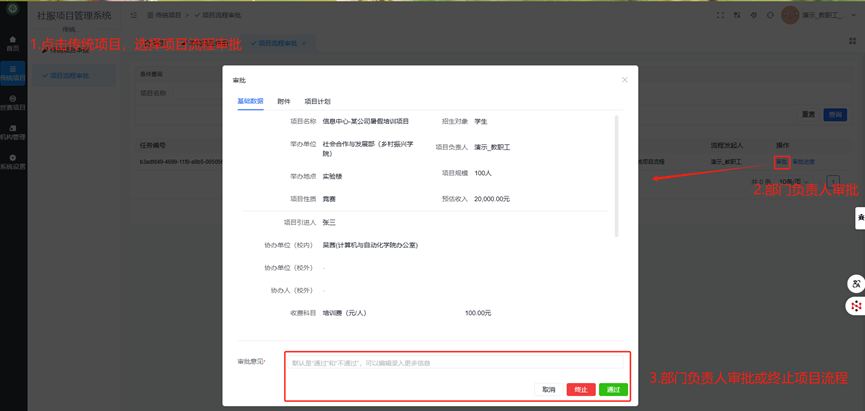Screen dimensions: 865x411
Task: Click the dialog's vertical scrollbar
Action: (x=616, y=176)
